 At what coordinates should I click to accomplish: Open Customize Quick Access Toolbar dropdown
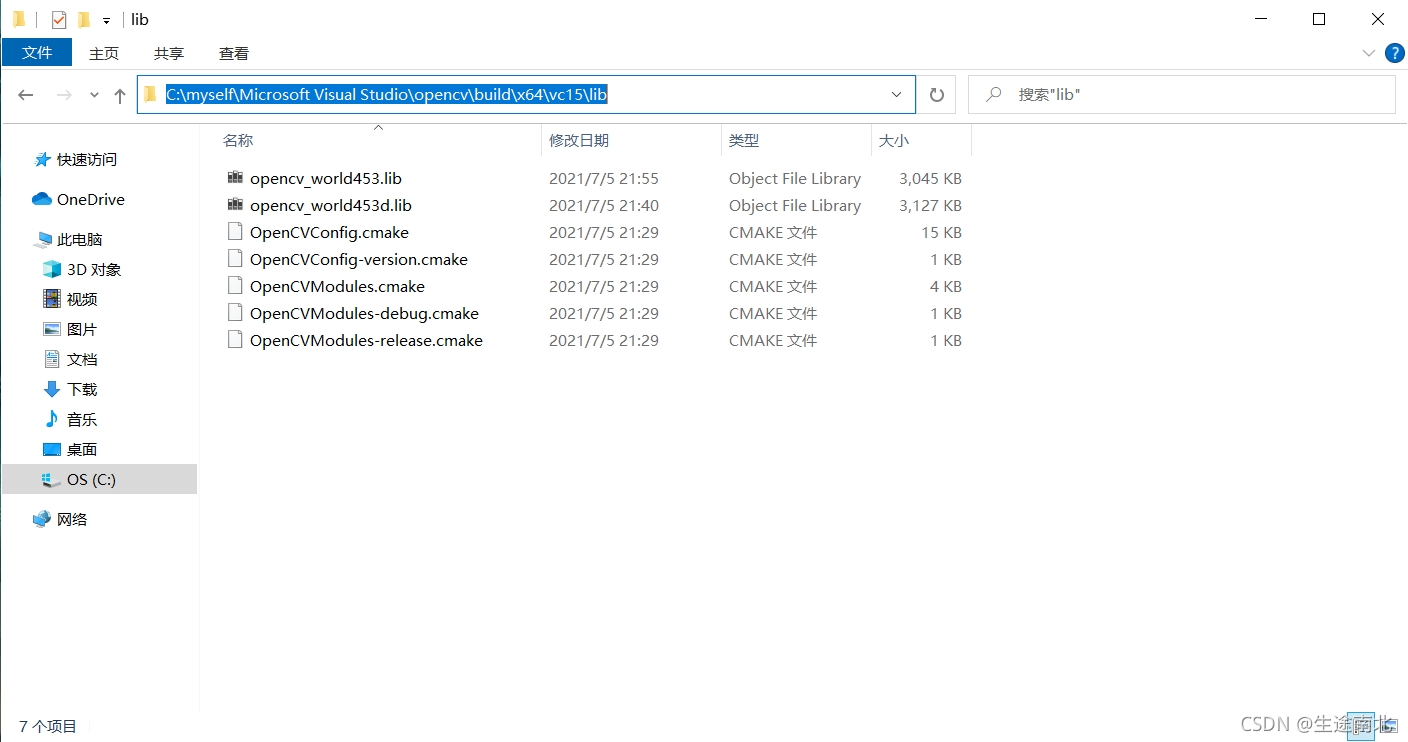[106, 20]
